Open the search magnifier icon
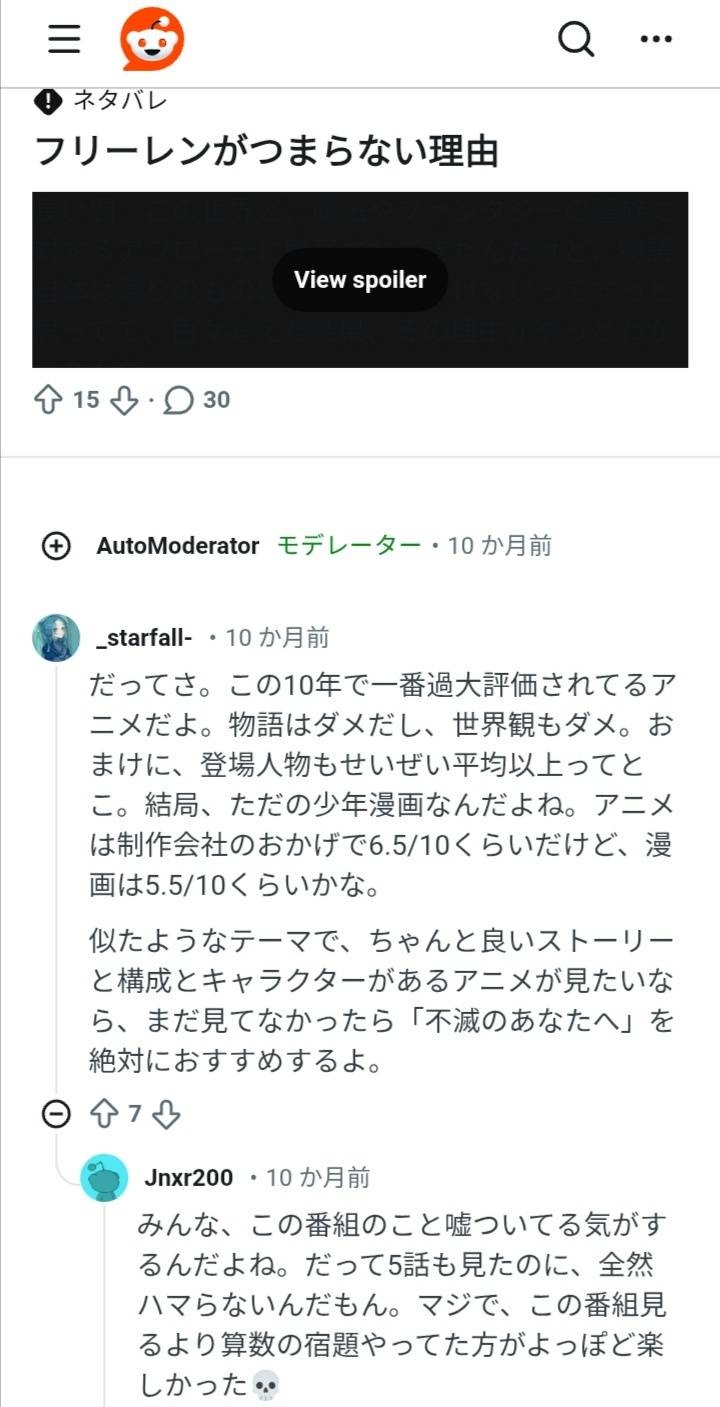Viewport: 720px width, 1407px height. click(x=575, y=39)
